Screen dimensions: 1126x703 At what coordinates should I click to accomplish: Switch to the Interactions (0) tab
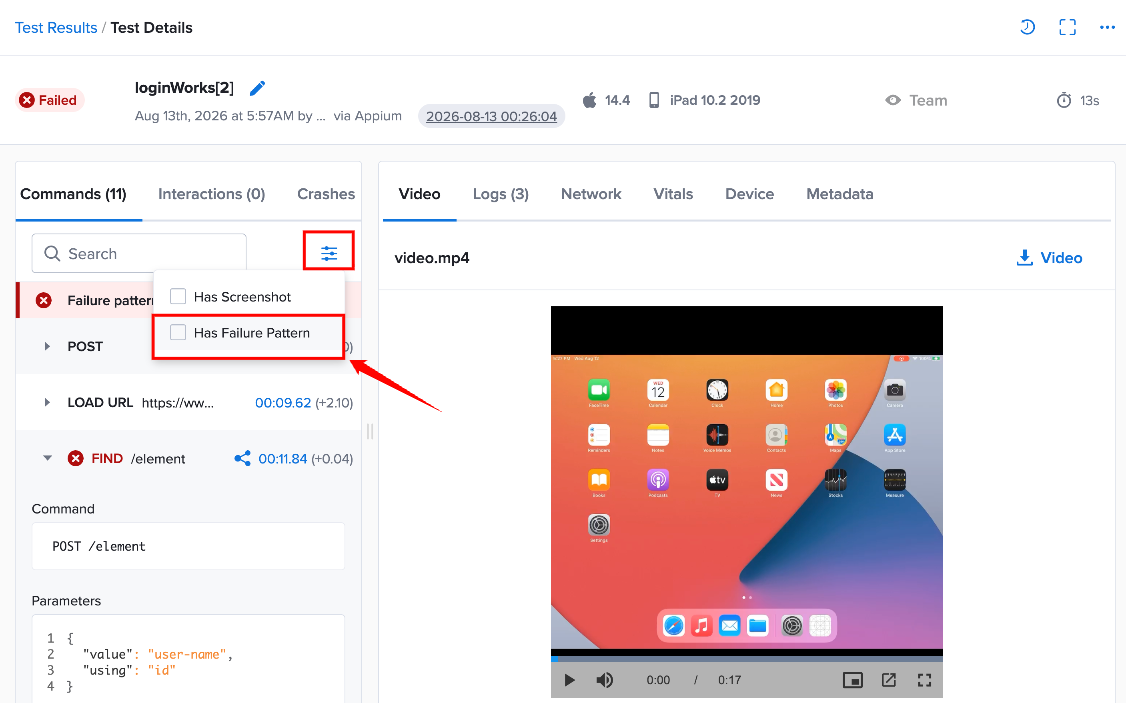coord(212,194)
